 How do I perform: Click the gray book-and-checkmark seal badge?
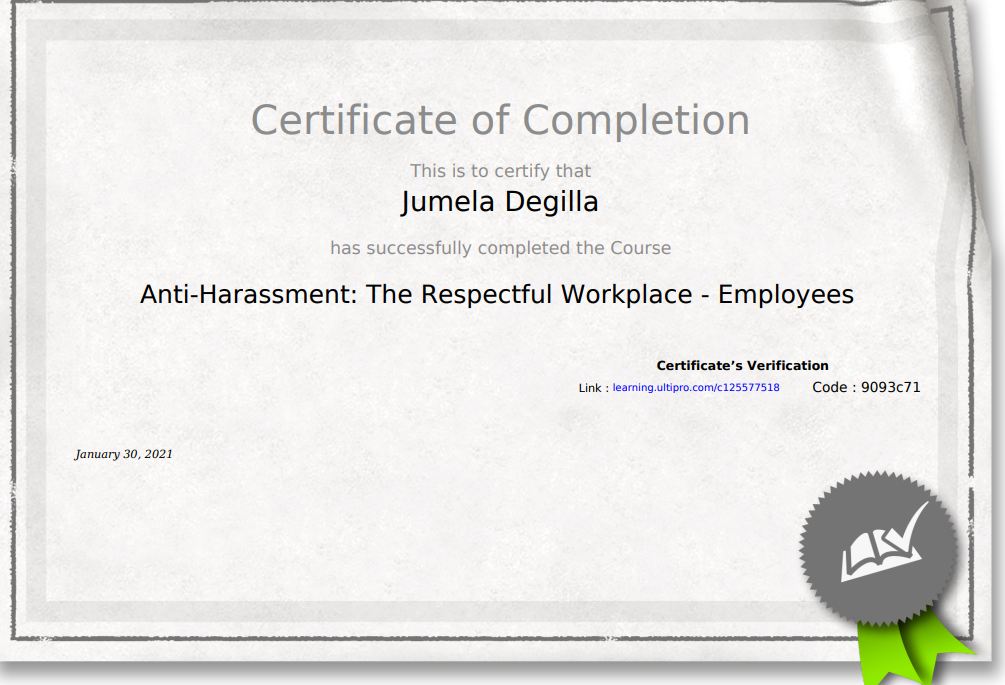tap(879, 549)
